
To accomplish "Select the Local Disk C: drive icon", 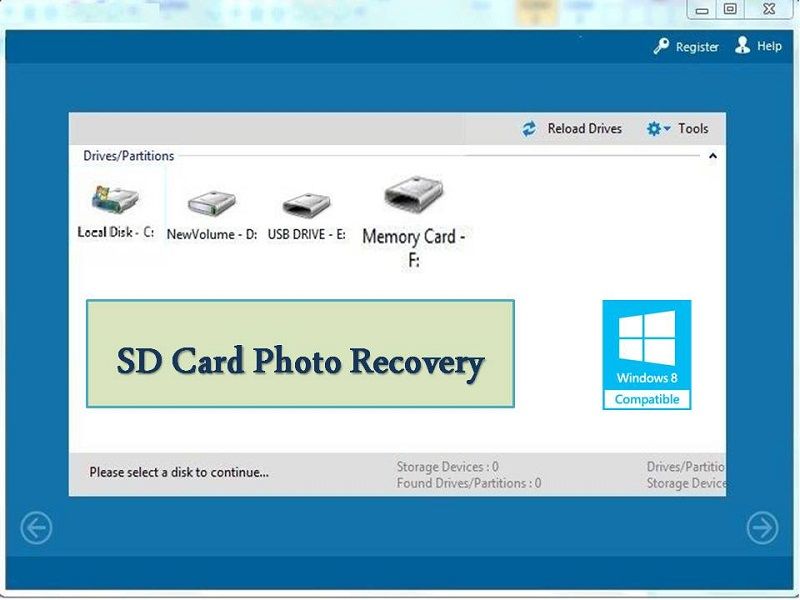I will (x=114, y=199).
